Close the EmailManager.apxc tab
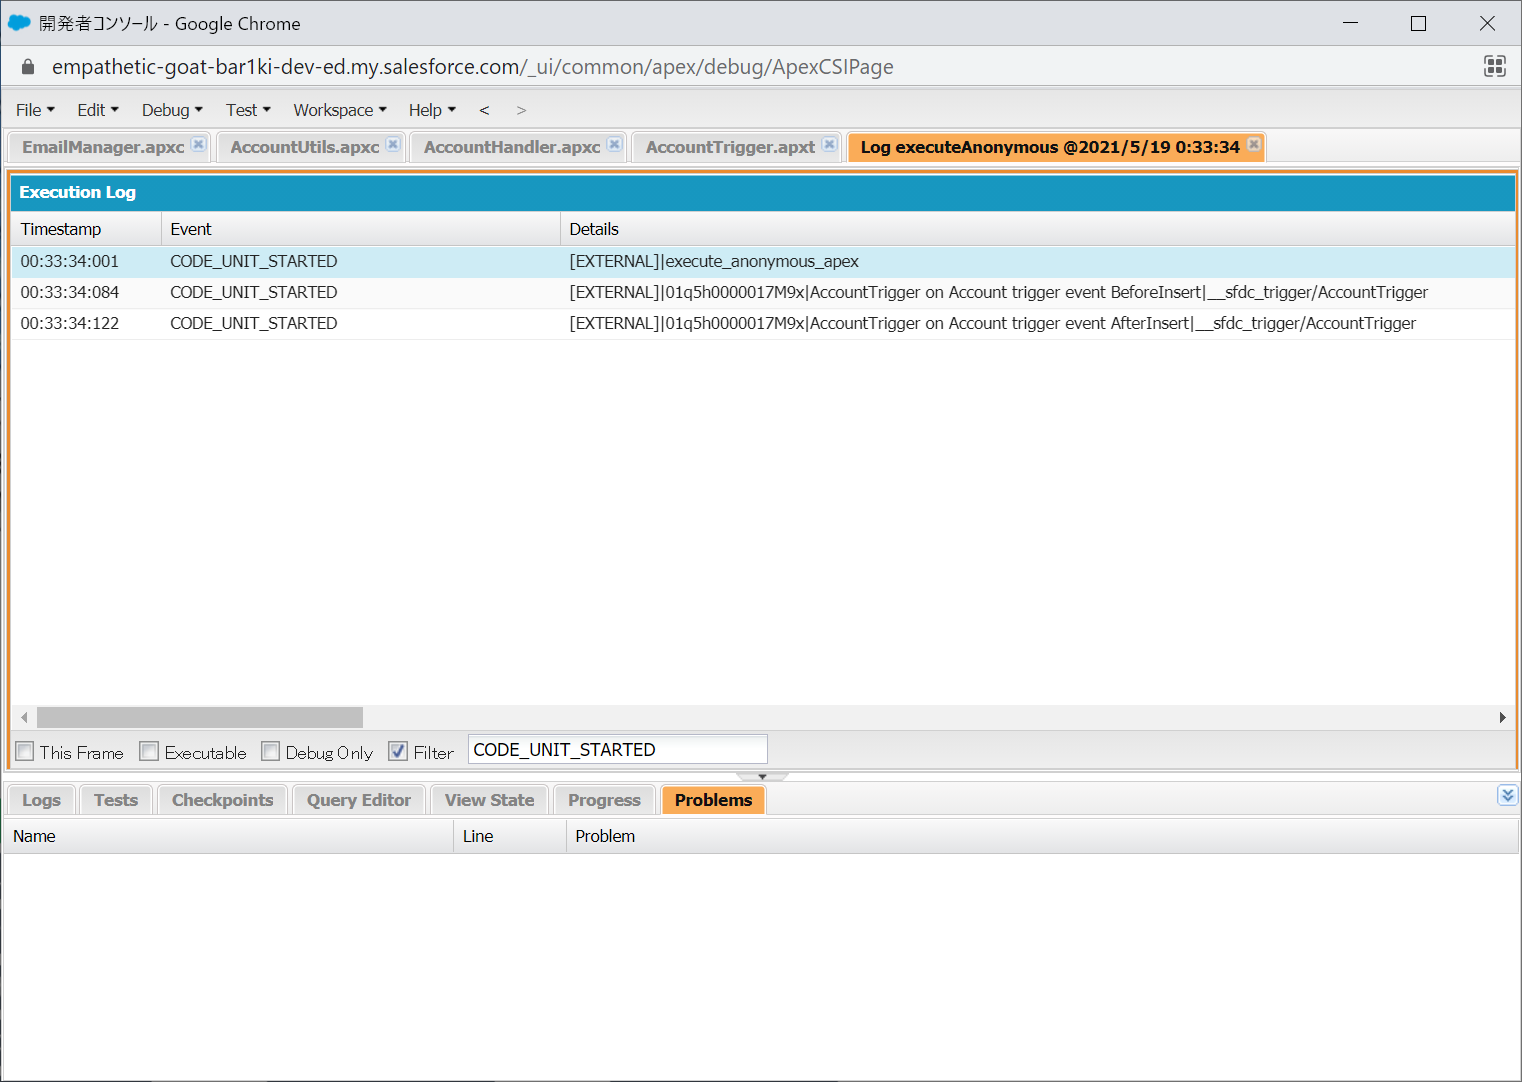Image resolution: width=1522 pixels, height=1082 pixels. point(199,144)
